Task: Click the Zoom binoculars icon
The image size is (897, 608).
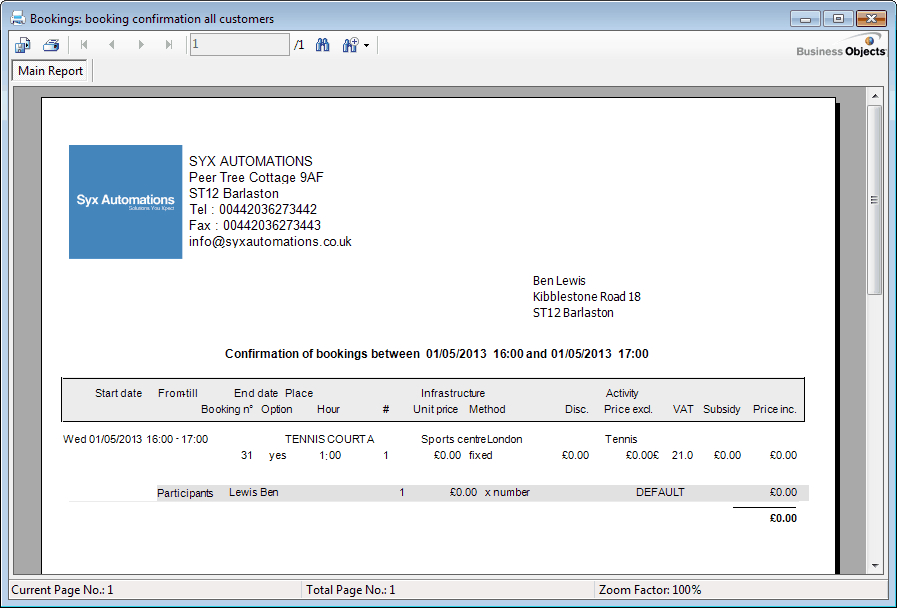Action: (x=350, y=45)
